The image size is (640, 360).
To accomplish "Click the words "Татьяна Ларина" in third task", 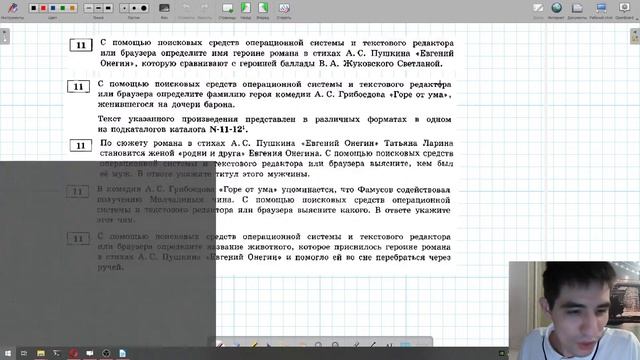I will pos(418,143).
